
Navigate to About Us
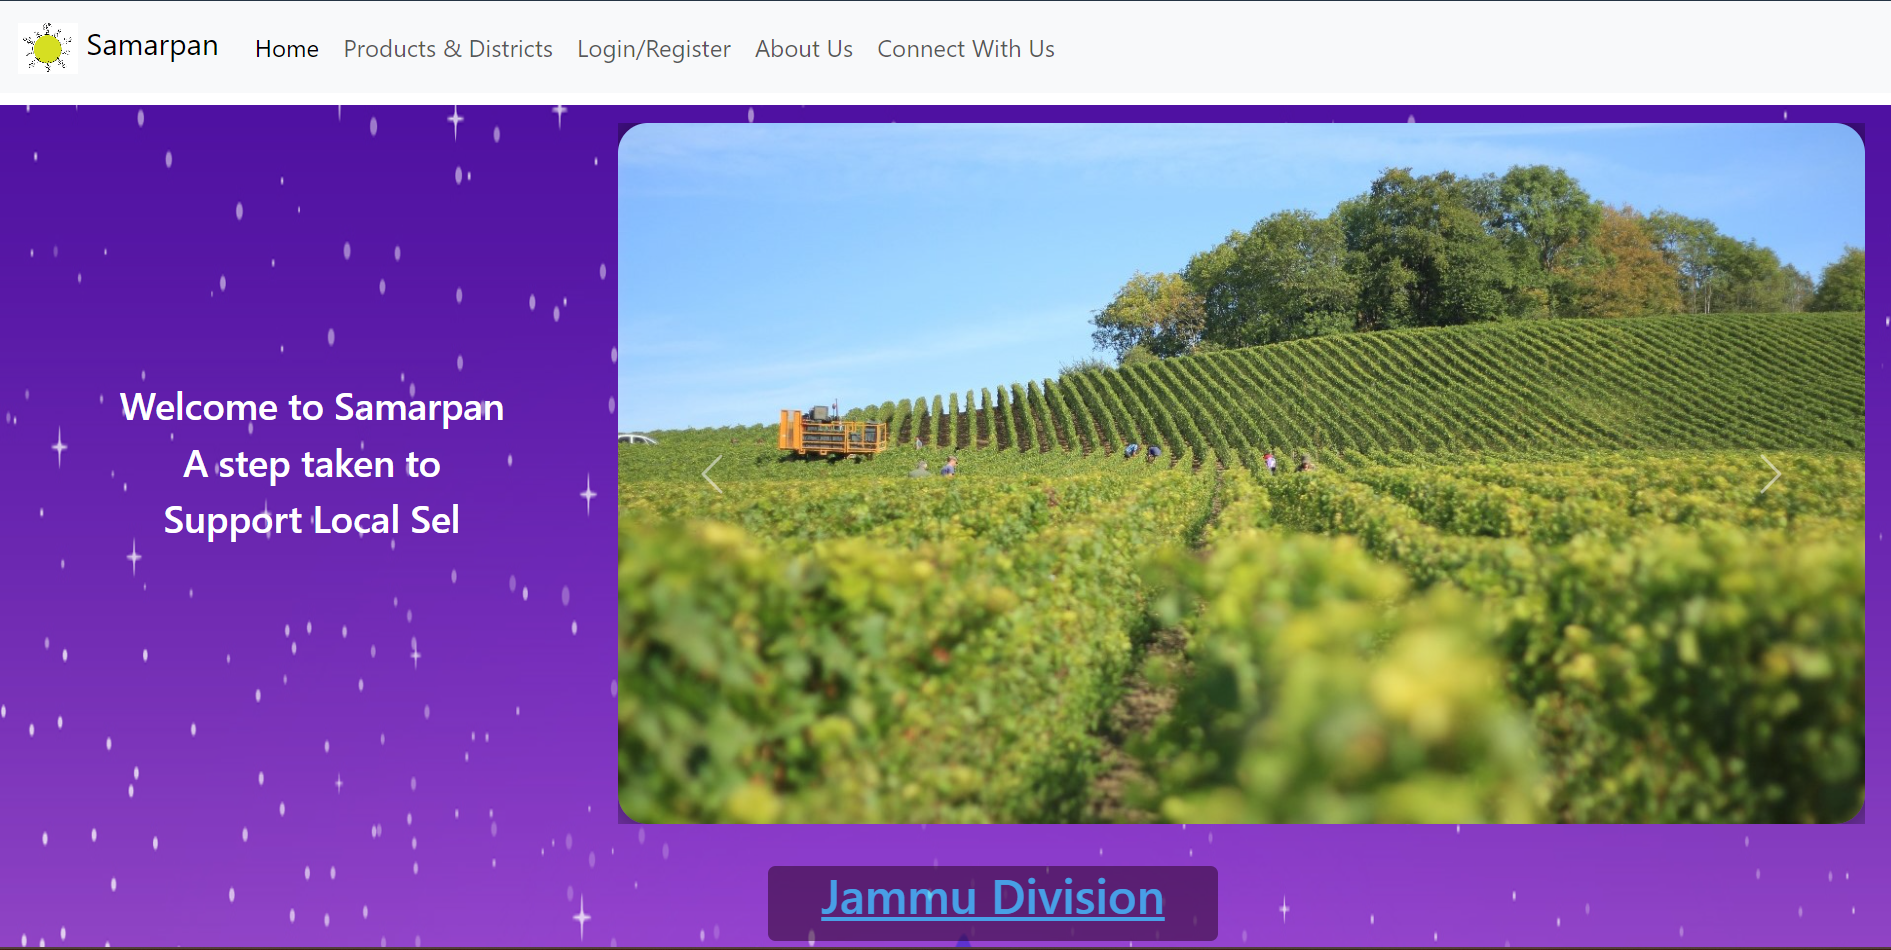click(x=804, y=49)
